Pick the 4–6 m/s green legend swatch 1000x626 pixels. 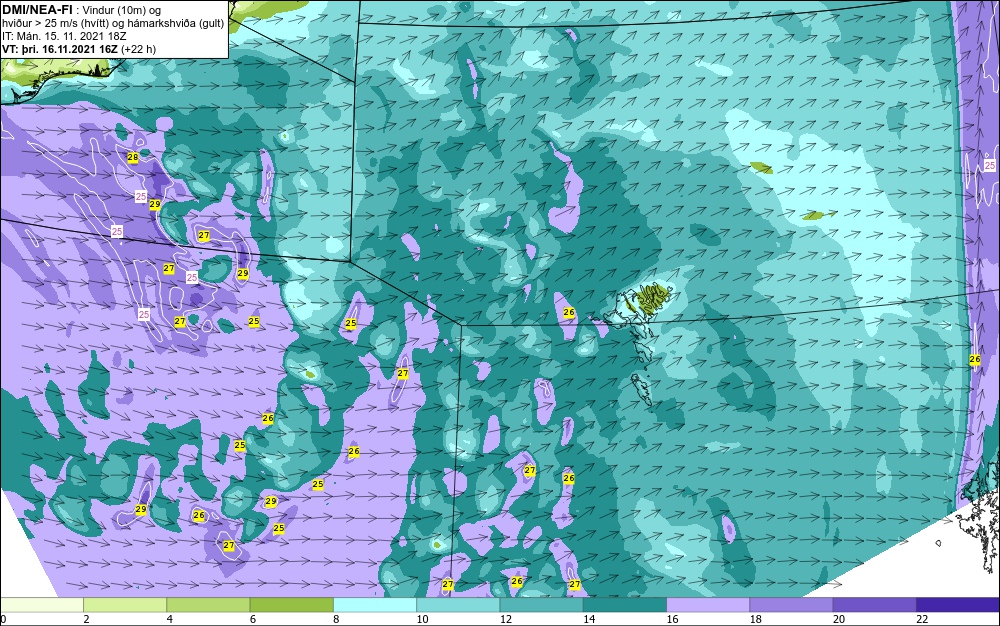[x=209, y=605]
